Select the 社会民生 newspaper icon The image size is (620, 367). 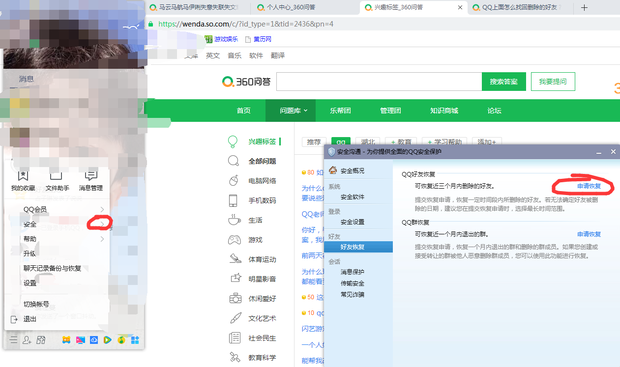click(234, 338)
